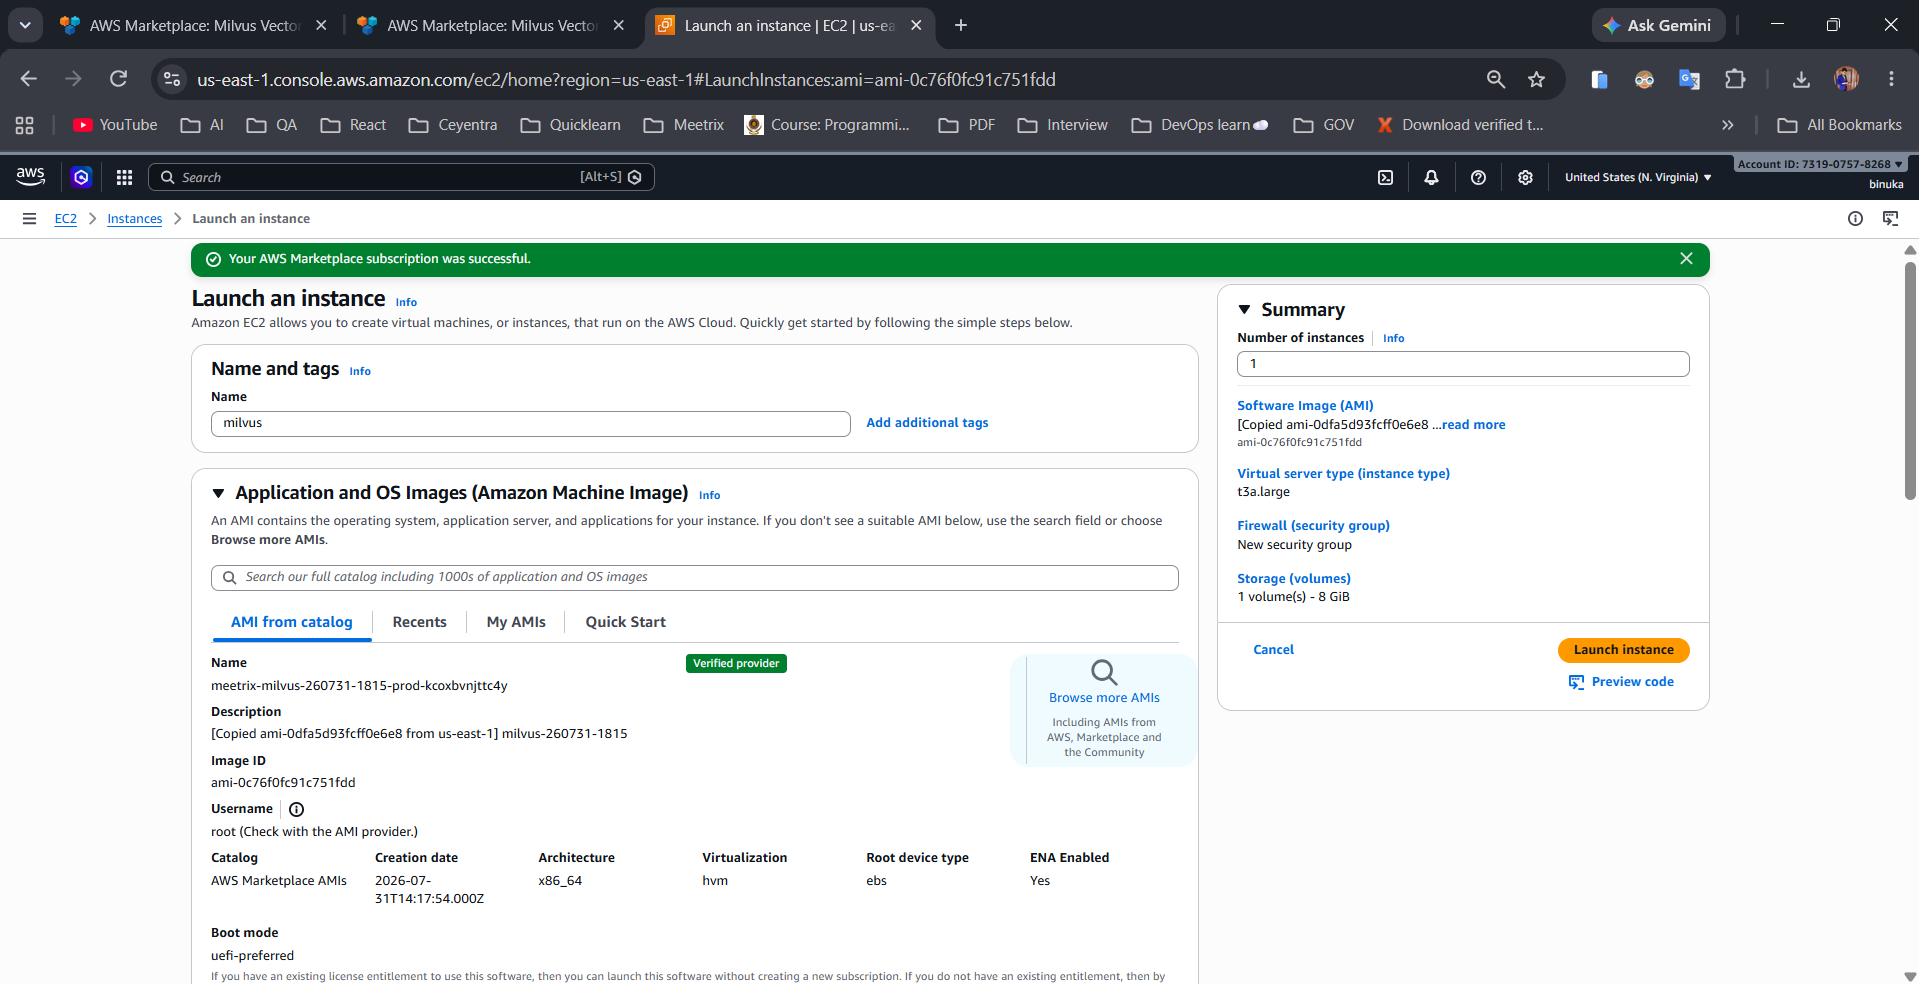
Task: Collapse the Summary panel
Action: 1244,310
